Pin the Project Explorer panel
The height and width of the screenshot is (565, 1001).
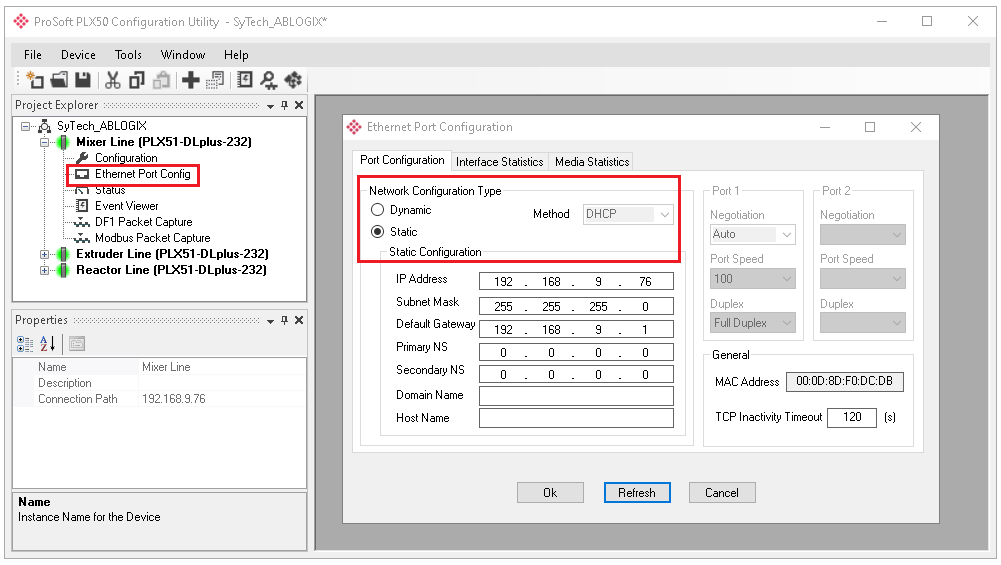click(285, 105)
